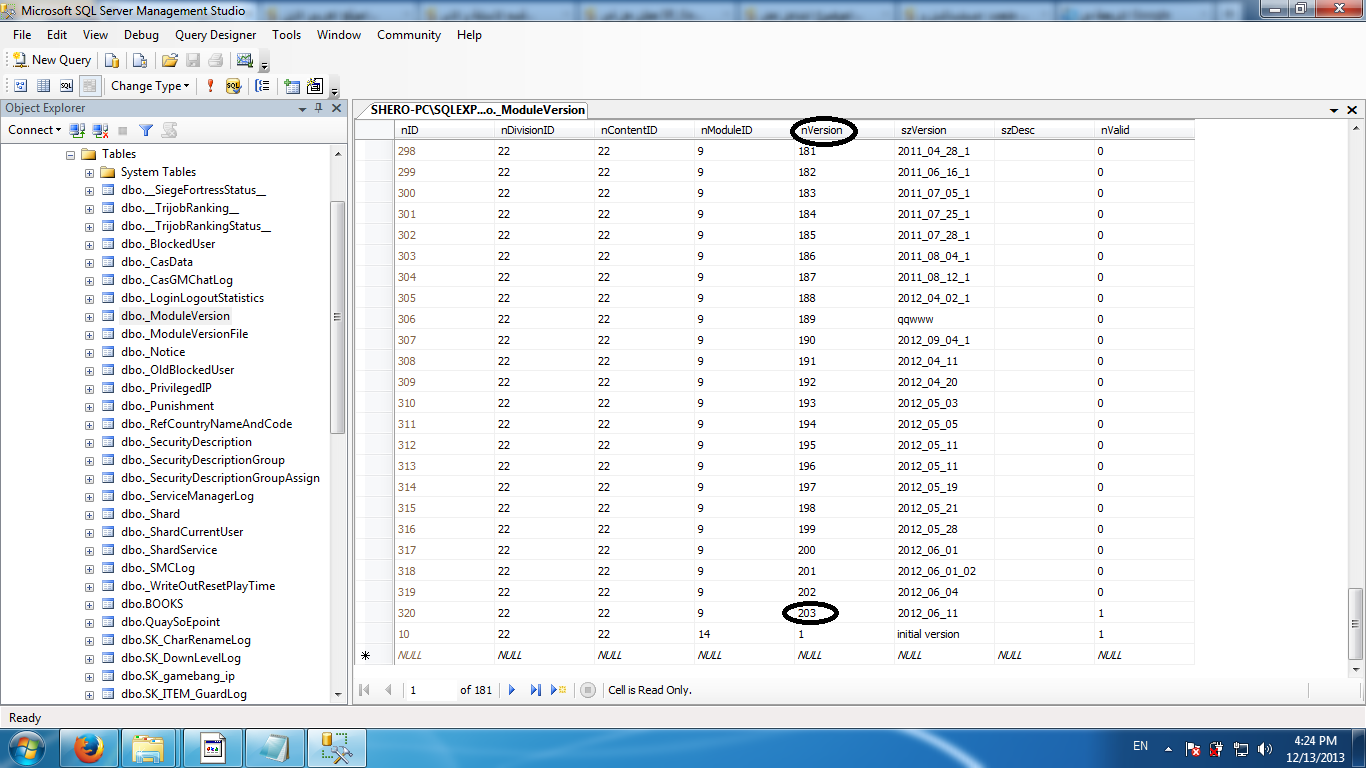Screen dimensions: 1366x768
Task: Move to last record arrow
Action: [x=535, y=690]
